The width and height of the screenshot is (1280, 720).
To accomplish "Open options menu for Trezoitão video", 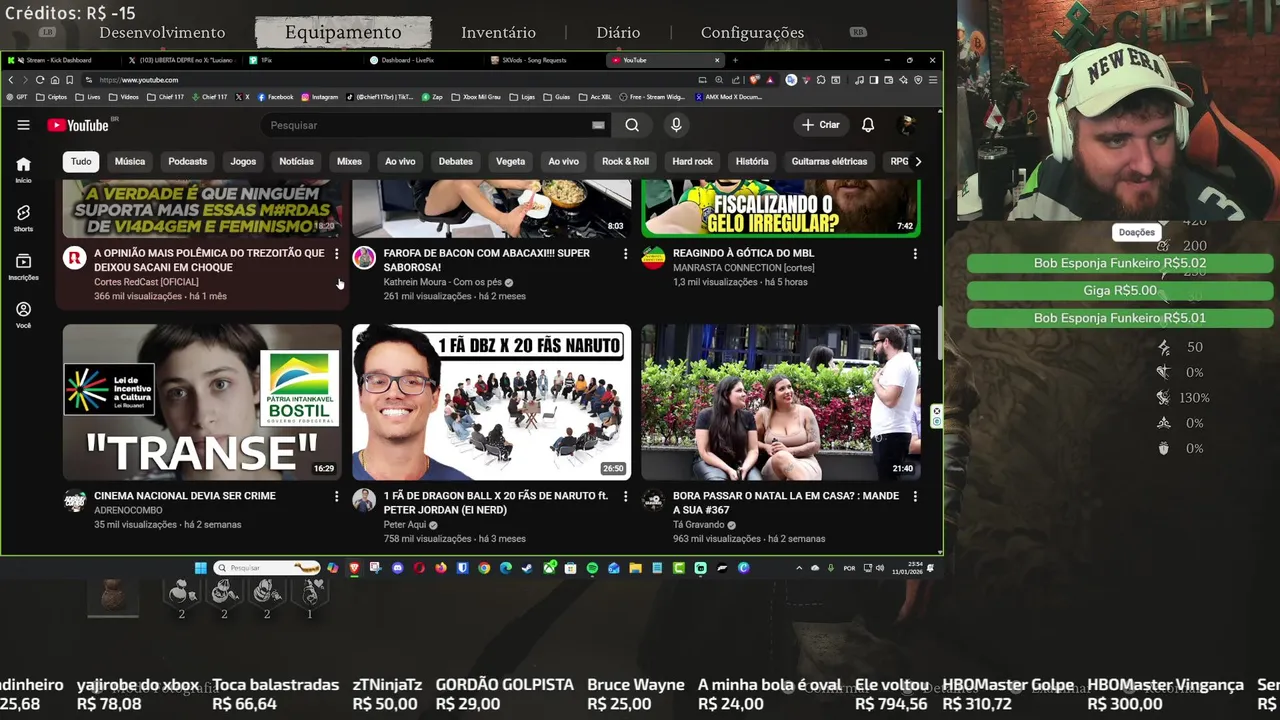I will (336, 254).
